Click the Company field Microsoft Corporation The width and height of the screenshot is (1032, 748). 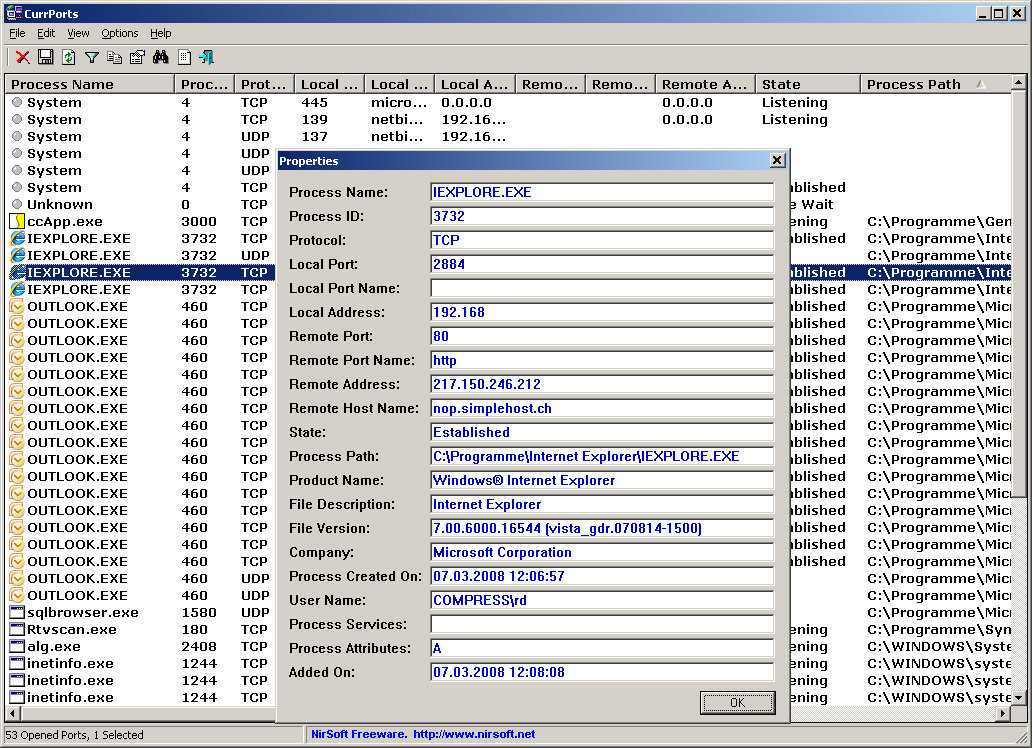pos(602,552)
